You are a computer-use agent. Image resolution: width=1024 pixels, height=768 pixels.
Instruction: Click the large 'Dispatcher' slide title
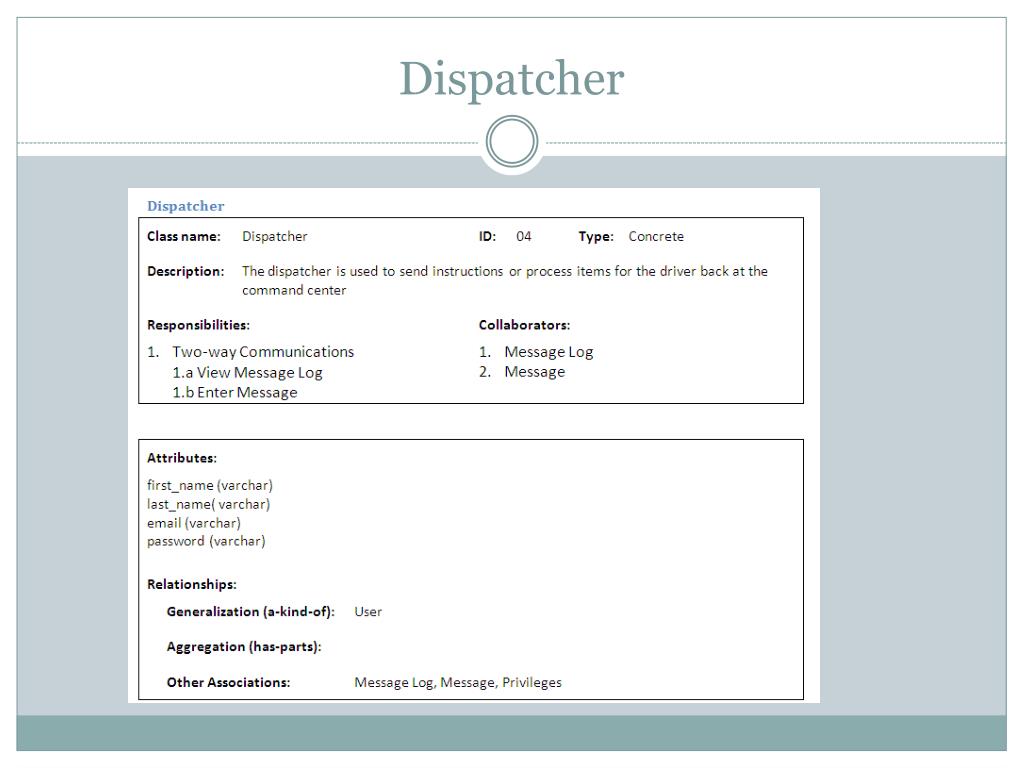(511, 80)
